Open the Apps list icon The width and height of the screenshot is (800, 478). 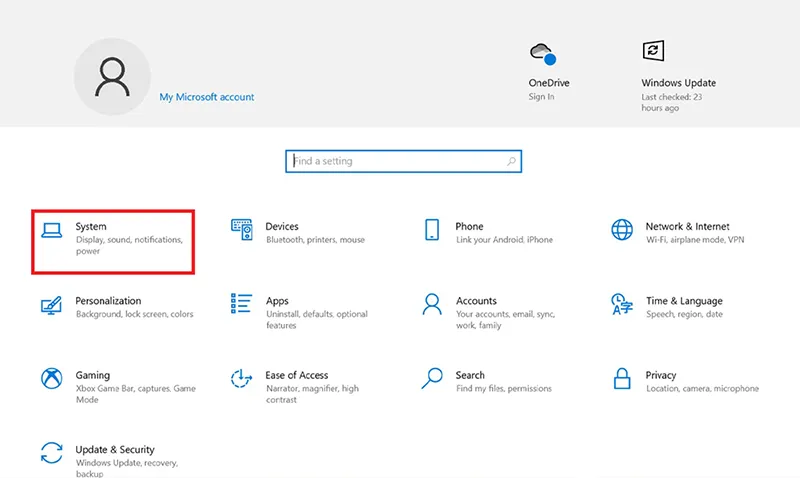(x=241, y=304)
